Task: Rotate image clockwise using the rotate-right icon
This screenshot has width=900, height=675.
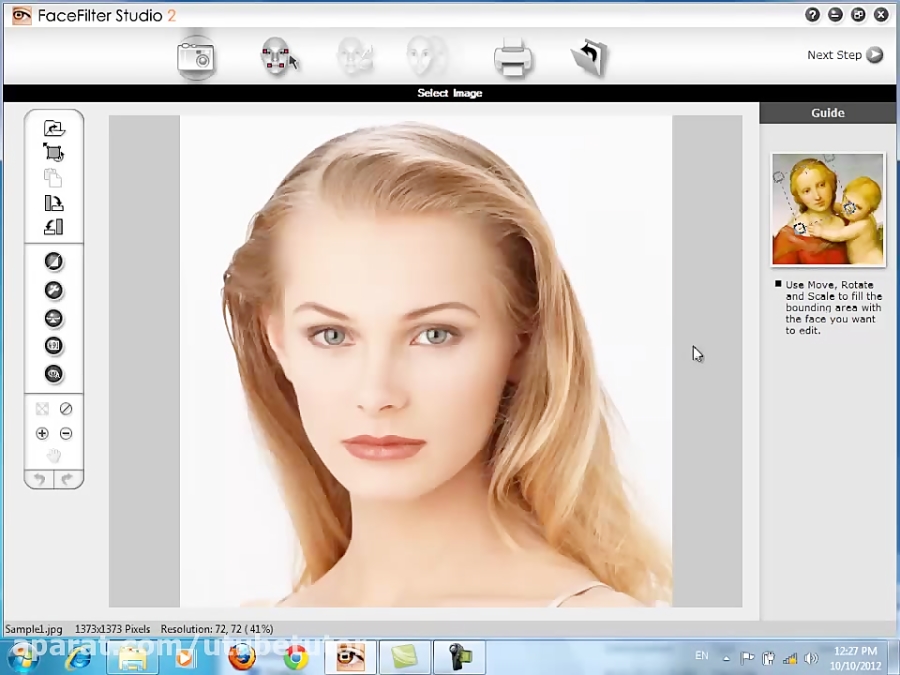Action: tap(54, 203)
